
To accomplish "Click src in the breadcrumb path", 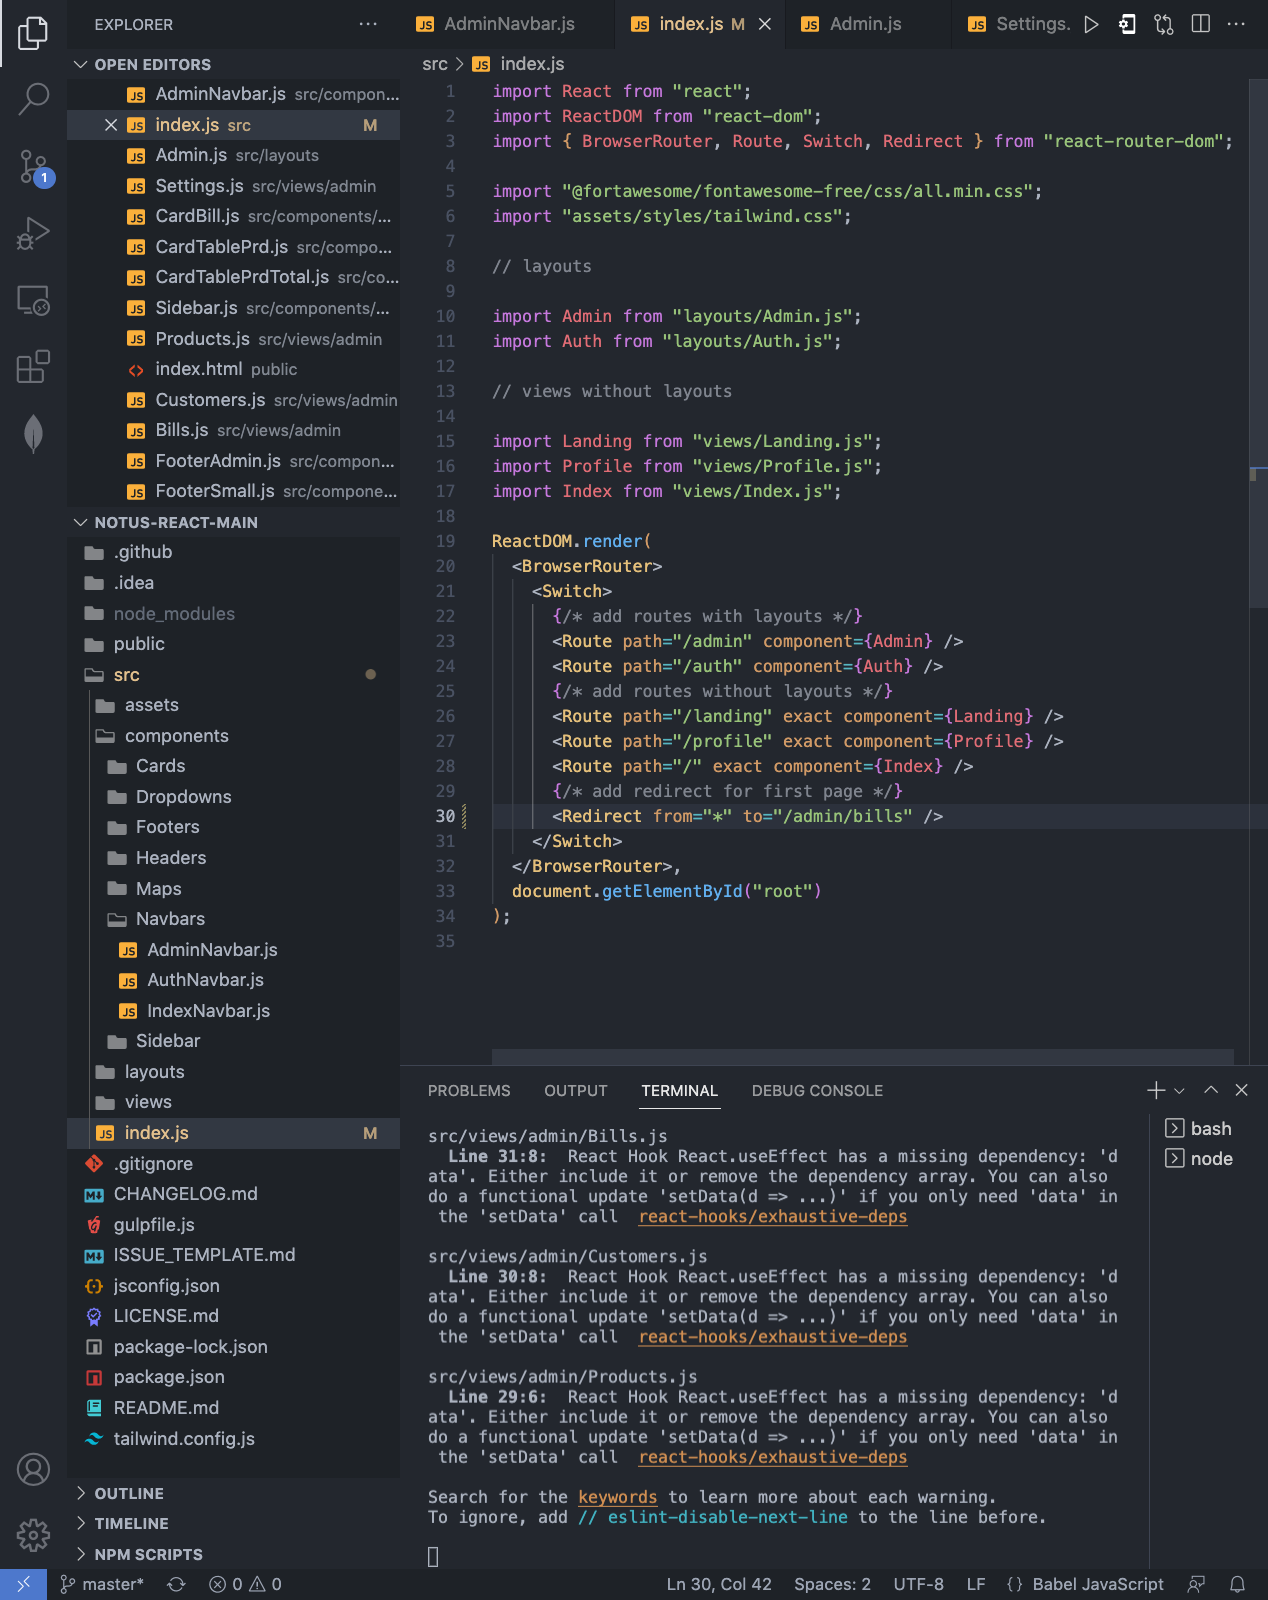I will tap(435, 64).
